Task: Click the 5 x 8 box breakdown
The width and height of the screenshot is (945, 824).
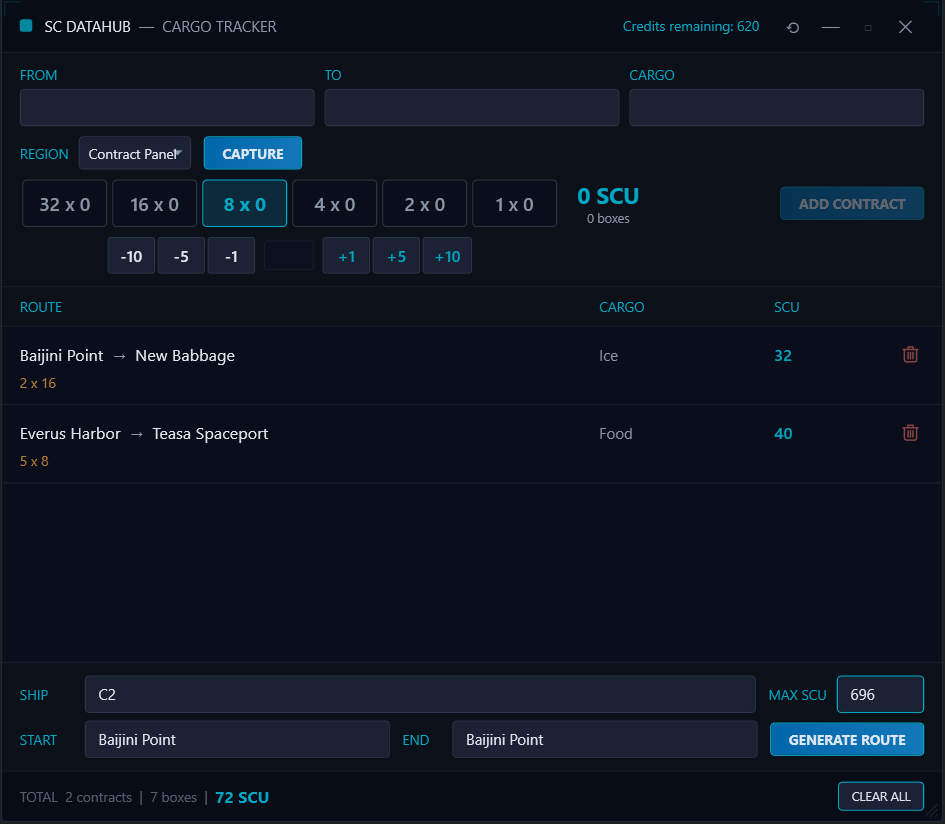Action: (x=34, y=462)
